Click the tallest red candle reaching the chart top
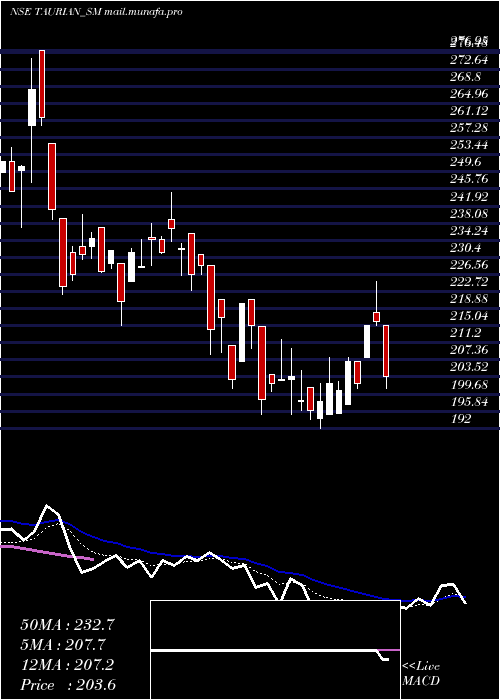500x700 pixels. coord(42,84)
